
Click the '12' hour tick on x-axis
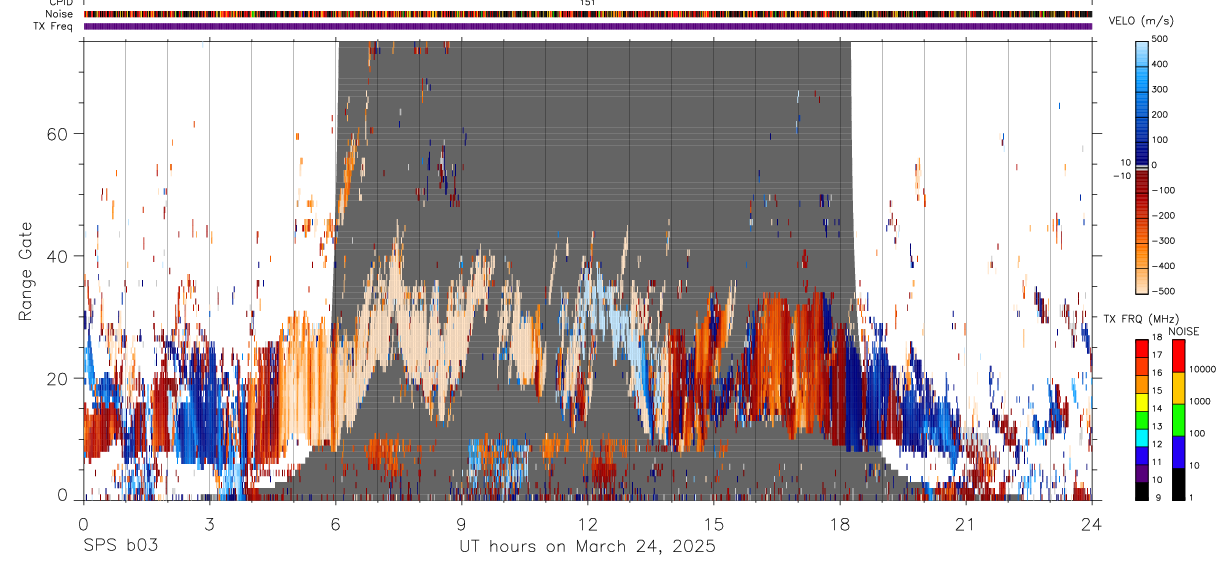click(x=588, y=523)
